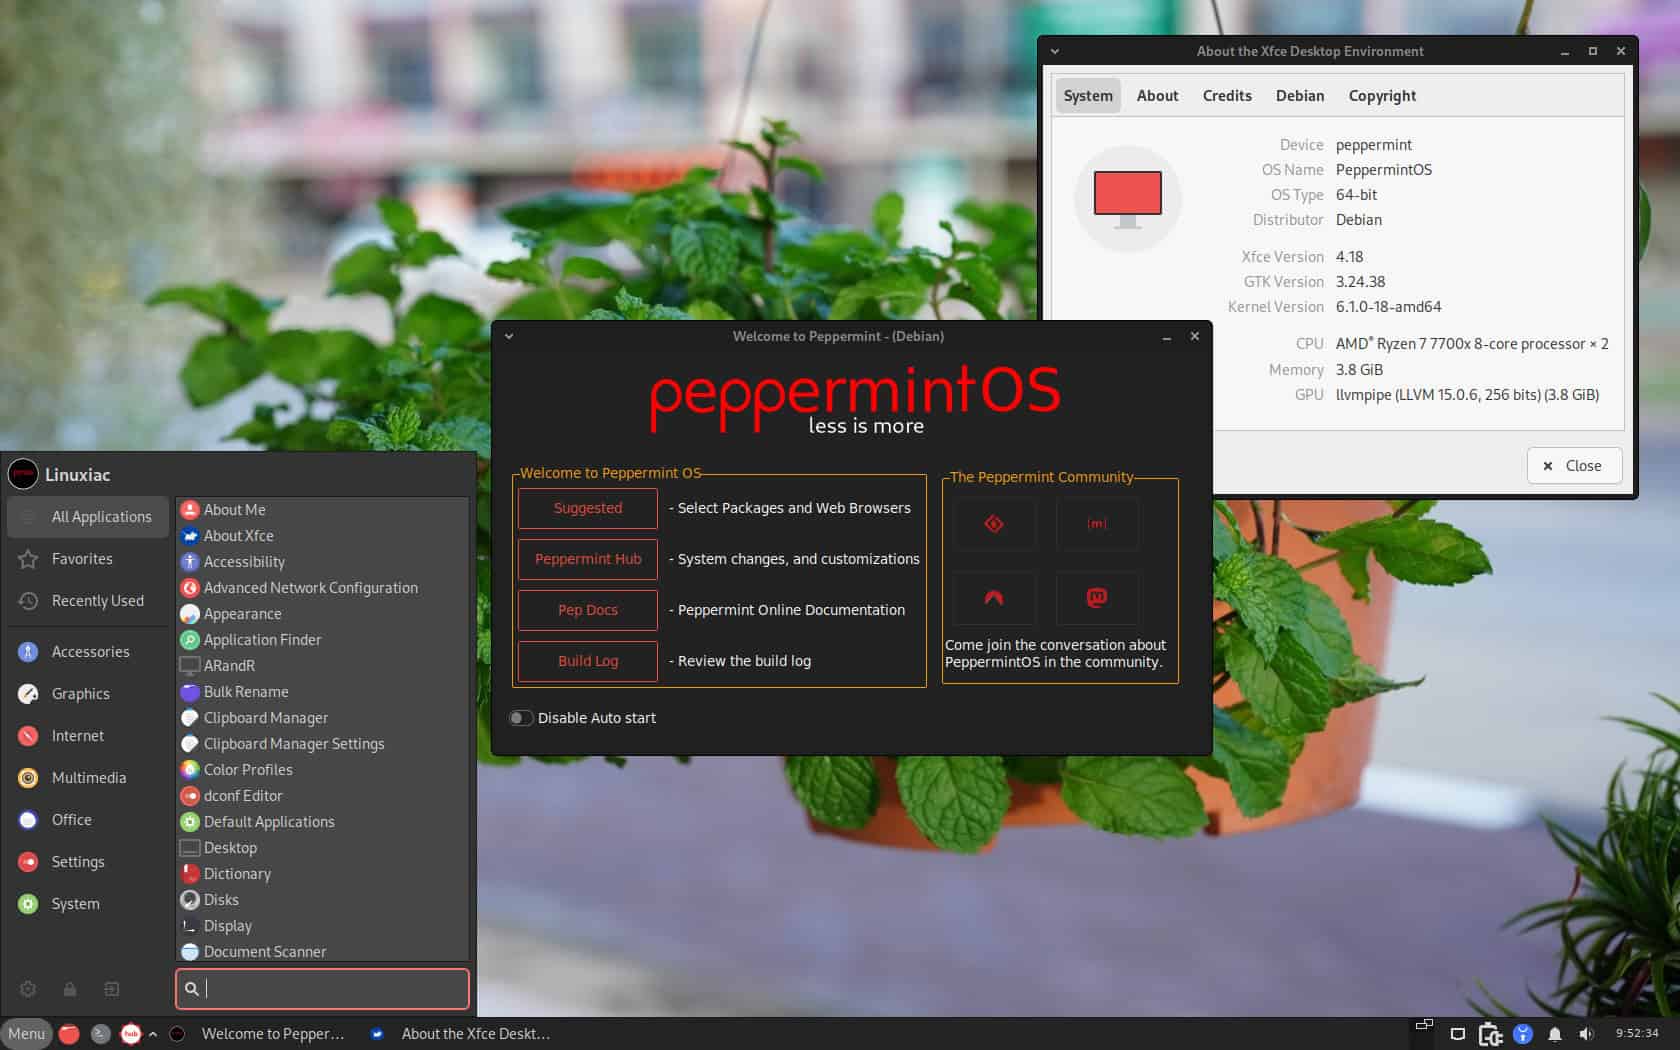The height and width of the screenshot is (1050, 1680).
Task: Open the Peppermint Hub
Action: coord(587,559)
